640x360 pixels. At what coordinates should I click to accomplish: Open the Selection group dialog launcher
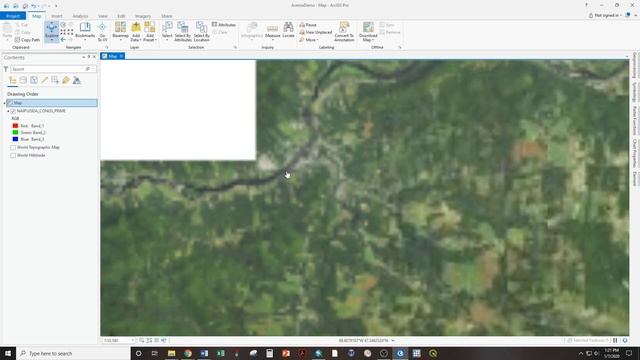[235, 48]
